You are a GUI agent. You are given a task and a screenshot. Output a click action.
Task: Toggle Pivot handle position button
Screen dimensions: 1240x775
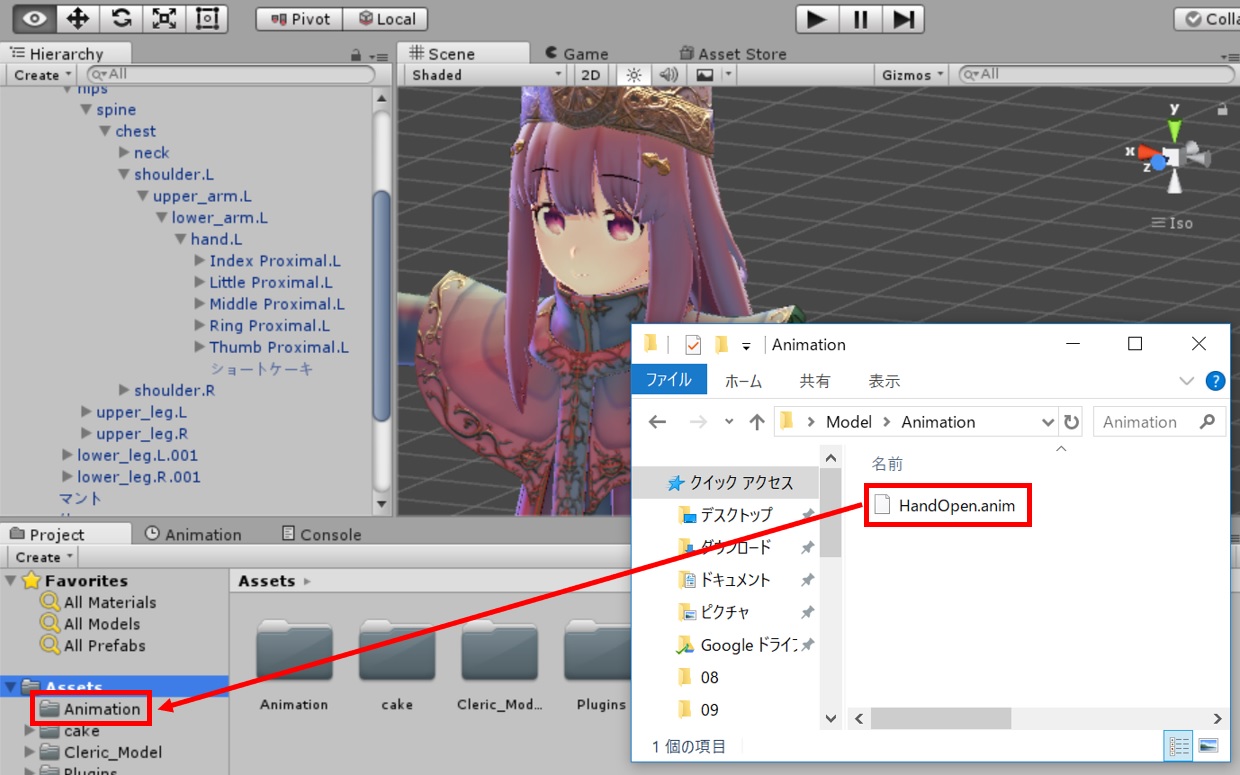(300, 19)
